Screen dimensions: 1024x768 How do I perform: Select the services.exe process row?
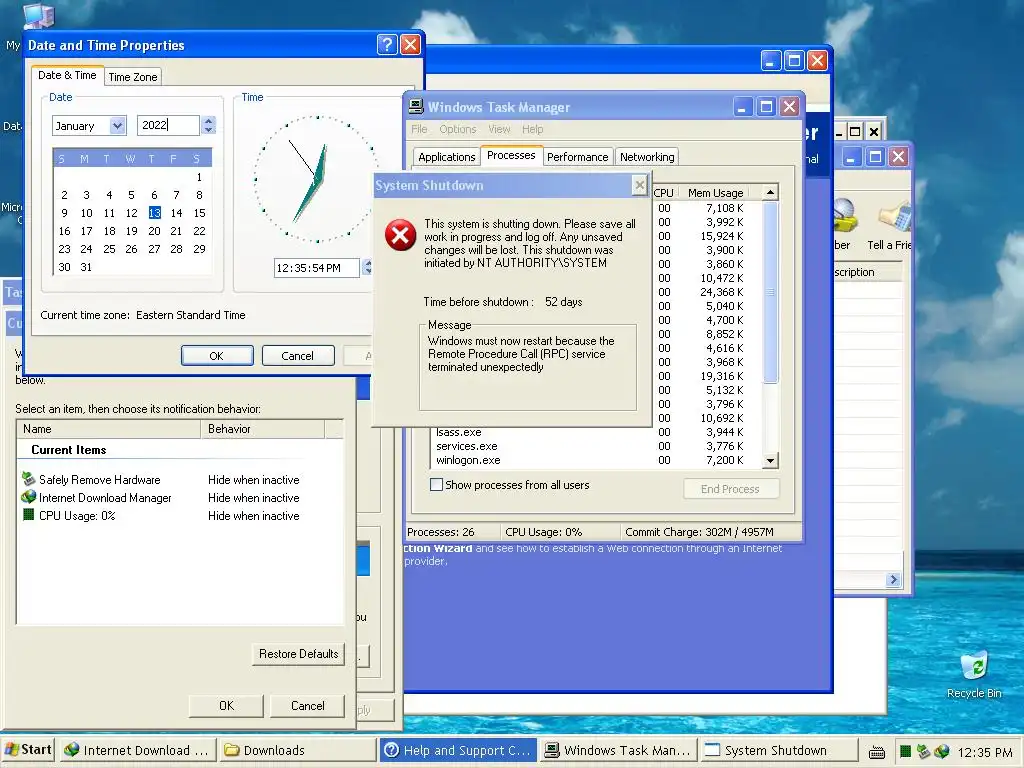tap(597, 446)
